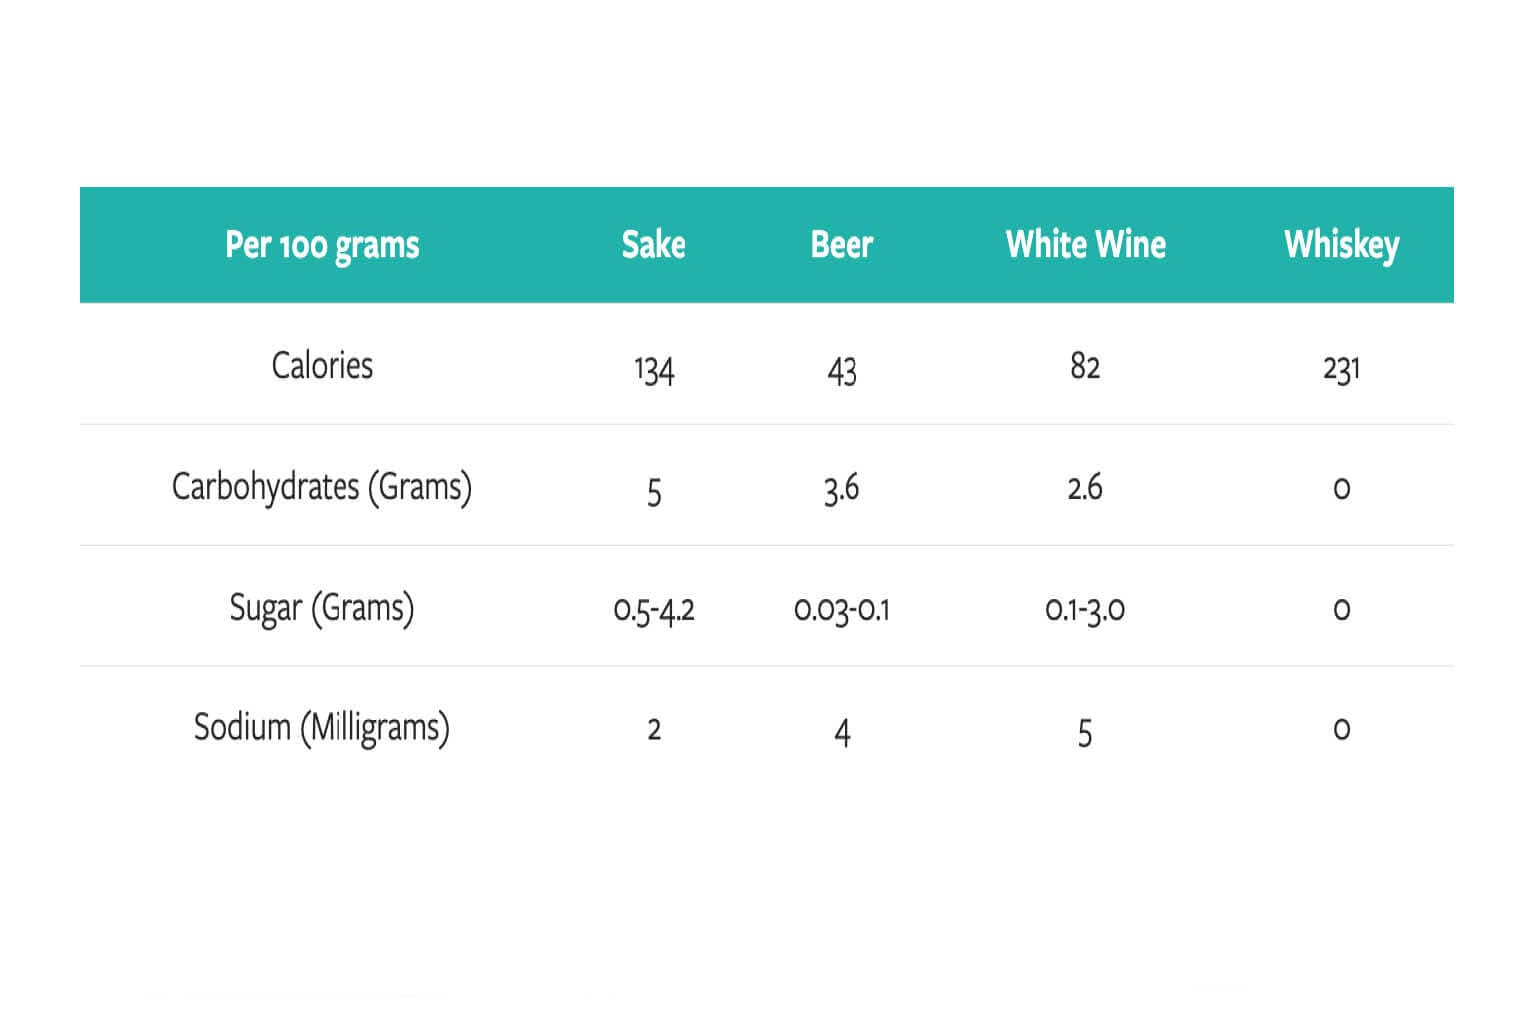The image size is (1536, 1024).
Task: Click the 'Per 100 grams' header cell
Action: coord(322,246)
